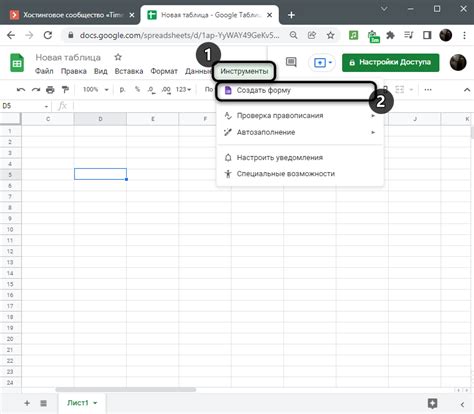Click the present to meeting button
474x414 pixels.
(321, 62)
